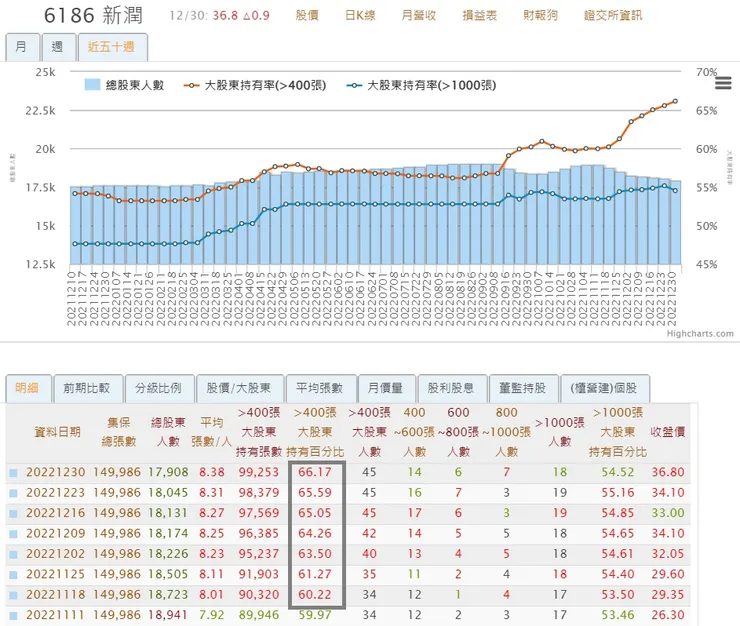
Task: Click the >400張大股東持有百分比 column header
Action: click(315, 432)
